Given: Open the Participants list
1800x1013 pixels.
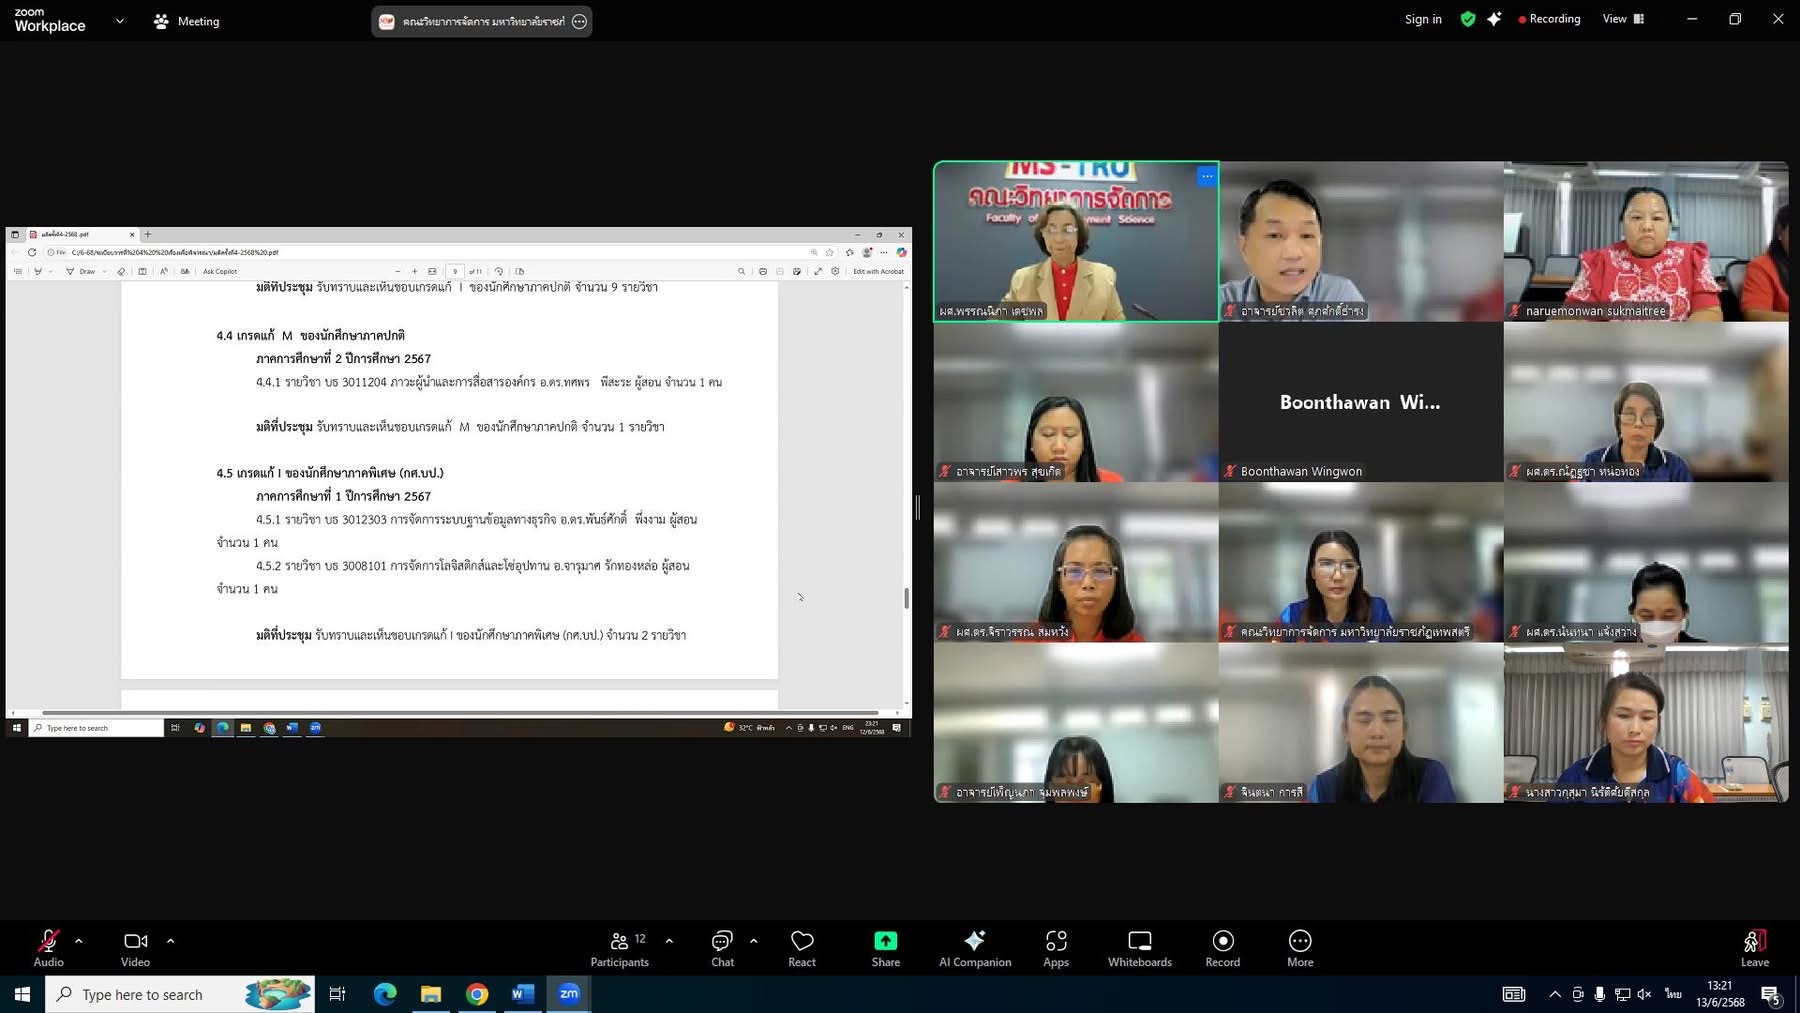Looking at the screenshot, I should click(620, 947).
